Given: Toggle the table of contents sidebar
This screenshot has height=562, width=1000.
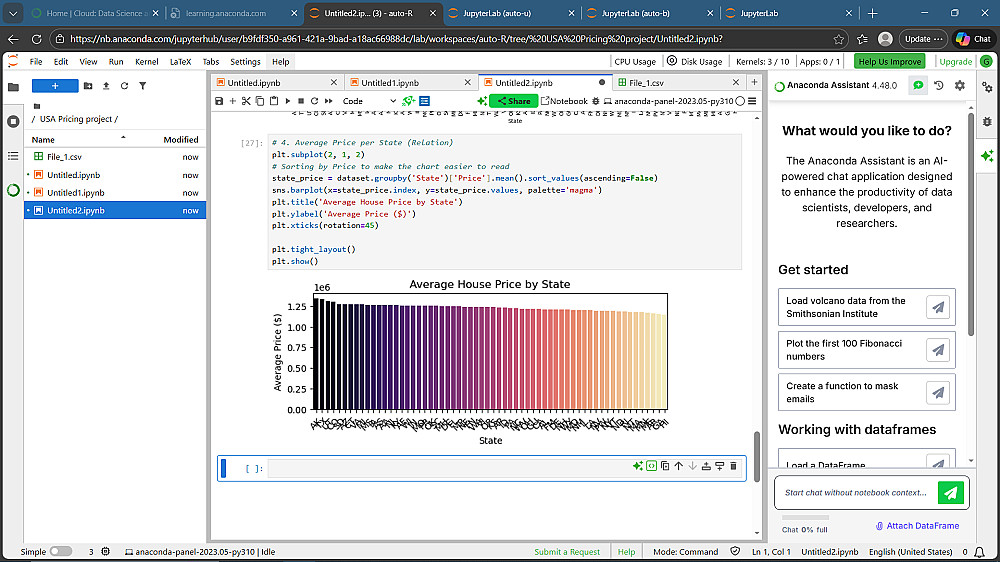Looking at the screenshot, I should click(13, 156).
